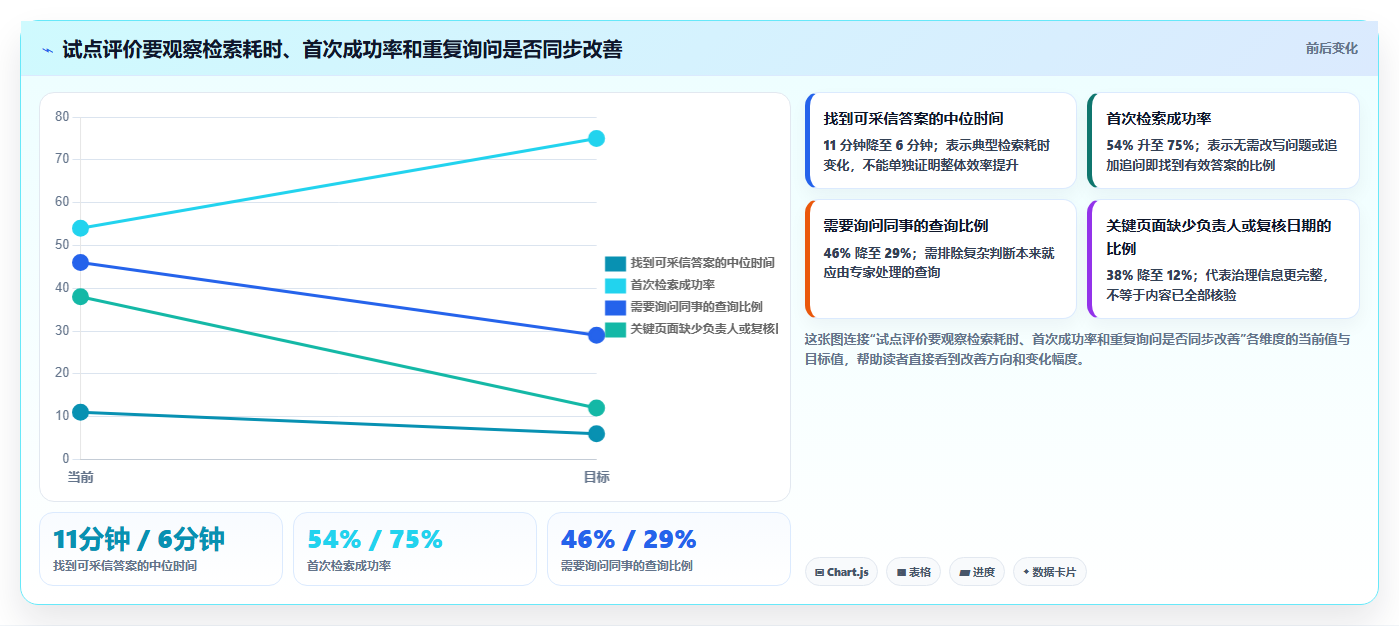
Task: Select the 目标 data point at value 75
Action: [596, 138]
